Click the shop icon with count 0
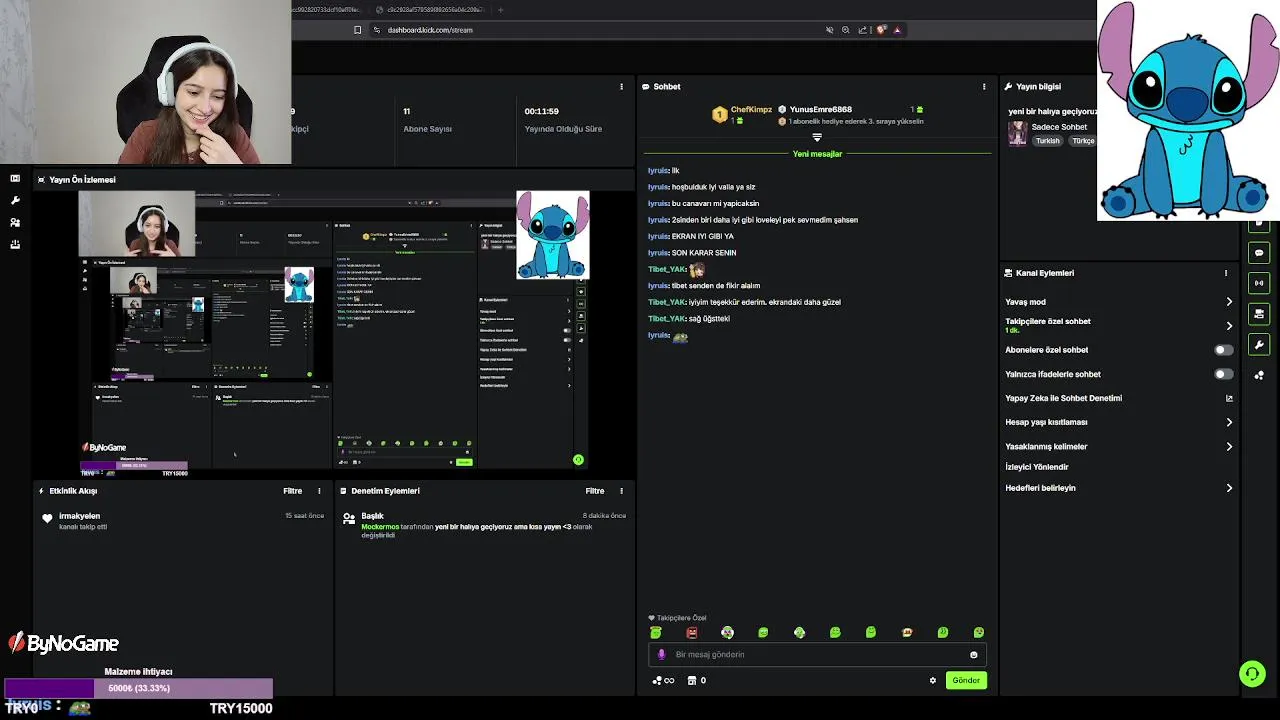The image size is (1280, 720). (x=697, y=680)
